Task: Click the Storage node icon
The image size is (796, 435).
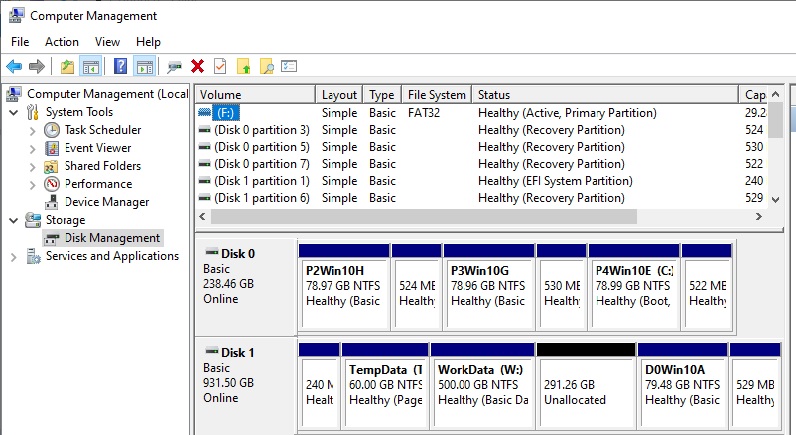Action: coord(33,220)
